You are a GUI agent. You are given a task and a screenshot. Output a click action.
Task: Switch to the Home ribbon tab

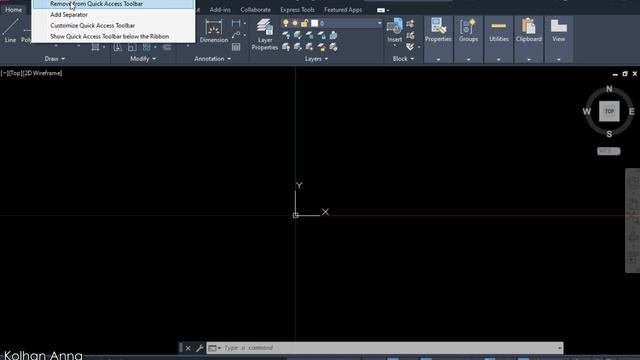pyautogui.click(x=13, y=10)
